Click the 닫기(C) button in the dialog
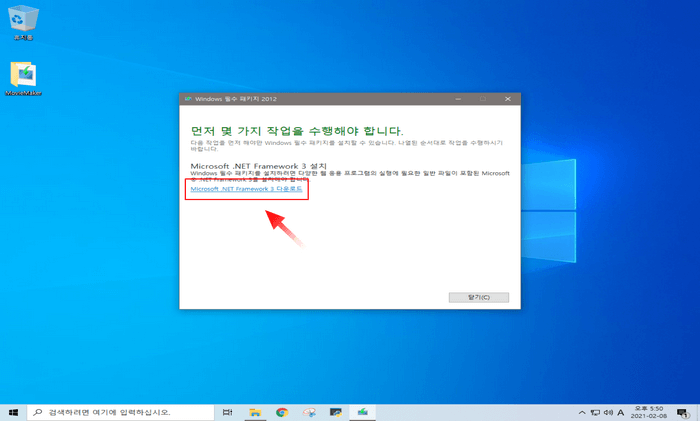Screen dimensions: 700x421 (x=479, y=297)
